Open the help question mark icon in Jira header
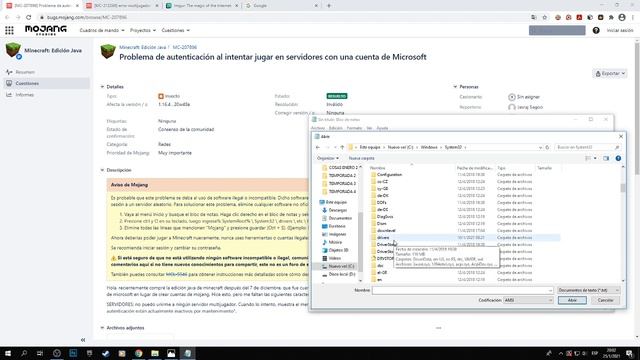The height and width of the screenshot is (360, 640). tap(596, 30)
